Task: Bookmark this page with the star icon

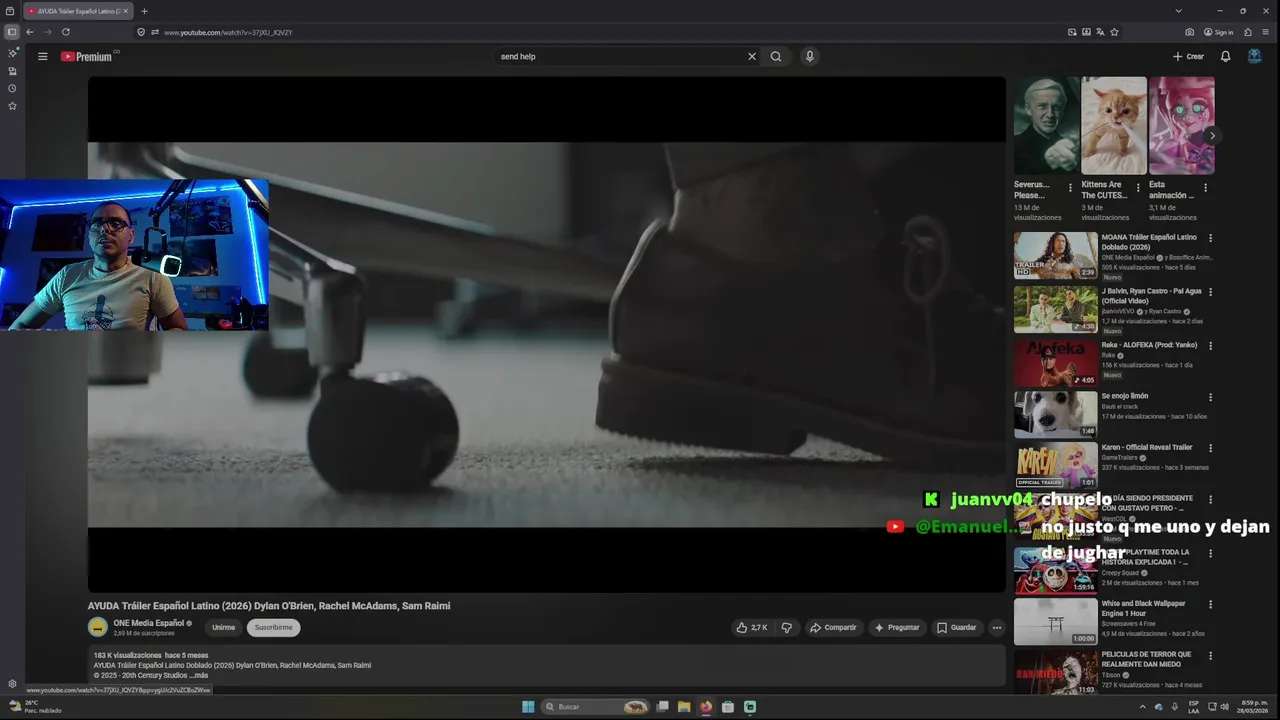Action: [x=1114, y=32]
